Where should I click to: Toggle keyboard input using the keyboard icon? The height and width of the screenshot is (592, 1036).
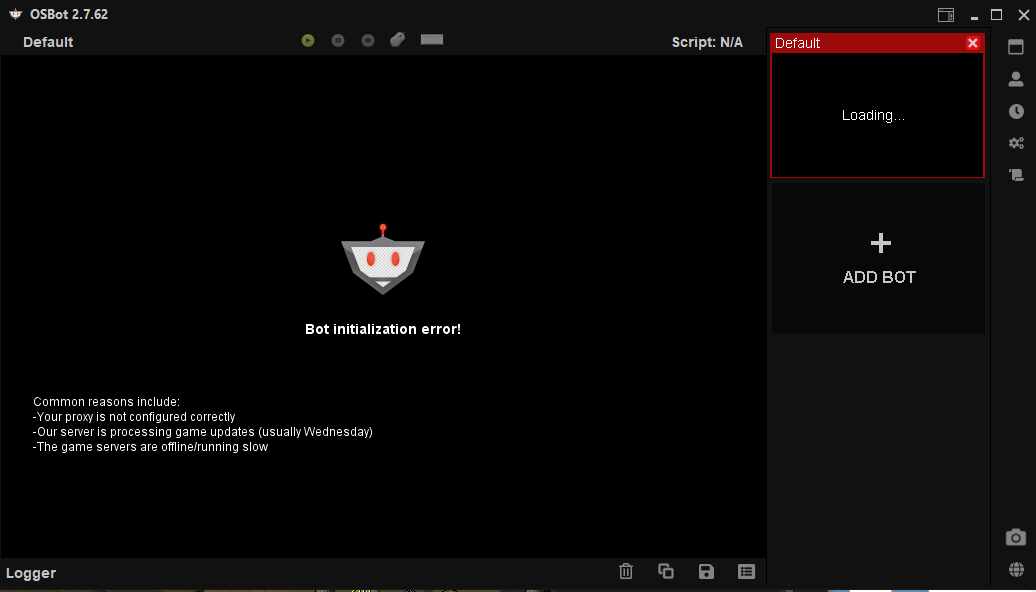coord(431,40)
